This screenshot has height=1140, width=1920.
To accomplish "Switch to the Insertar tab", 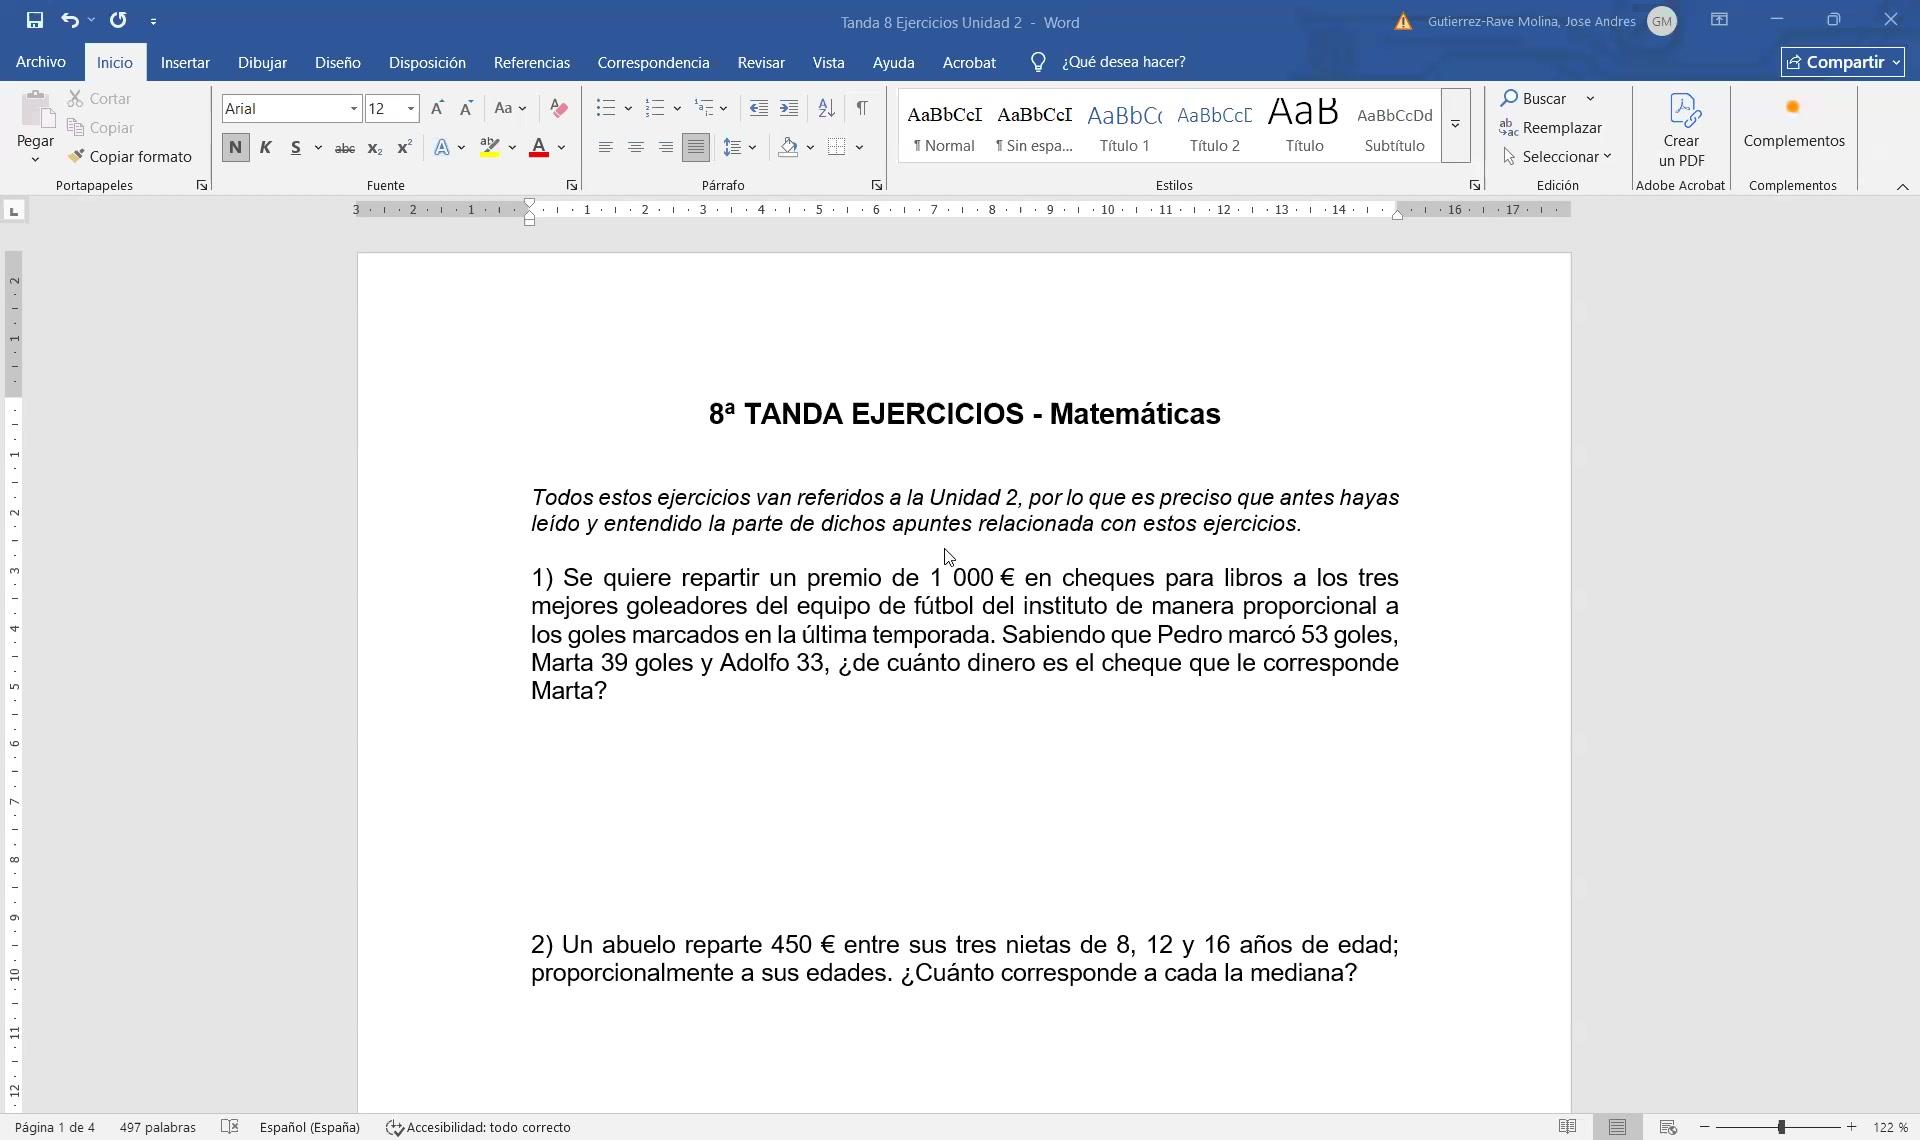I will (x=185, y=62).
